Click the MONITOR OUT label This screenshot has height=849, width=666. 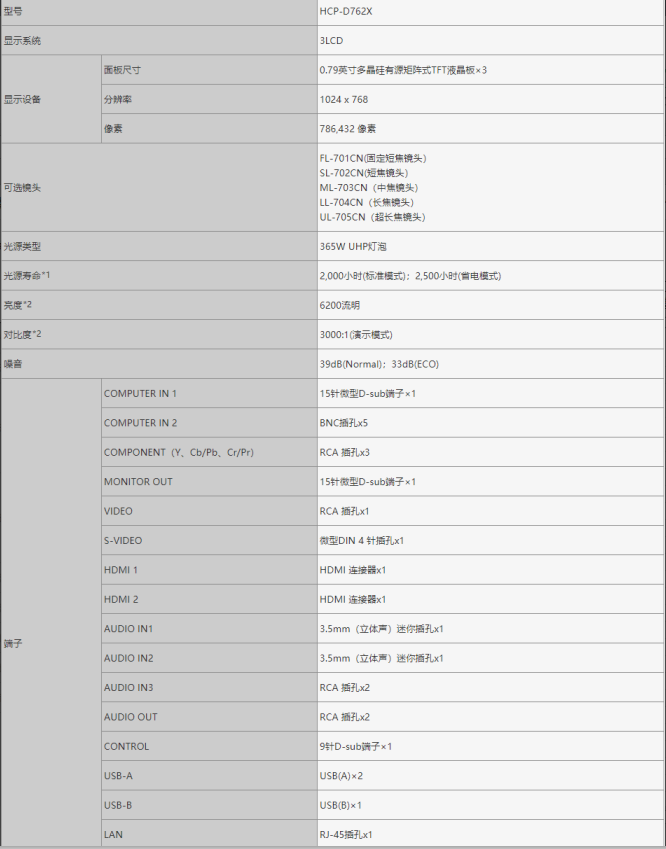(138, 482)
